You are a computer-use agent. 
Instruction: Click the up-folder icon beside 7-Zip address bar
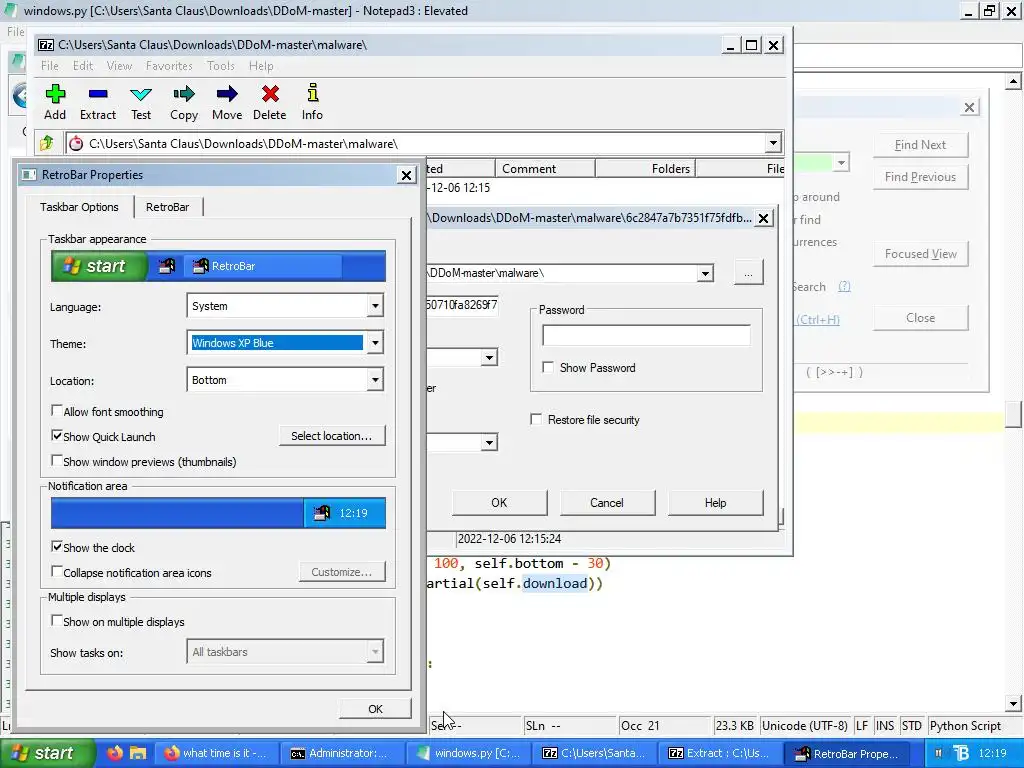pos(46,143)
